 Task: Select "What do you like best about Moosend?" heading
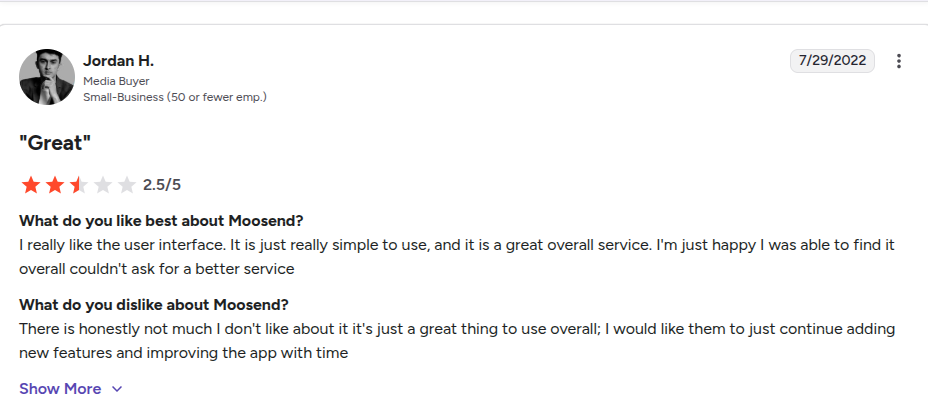pyautogui.click(x=161, y=220)
